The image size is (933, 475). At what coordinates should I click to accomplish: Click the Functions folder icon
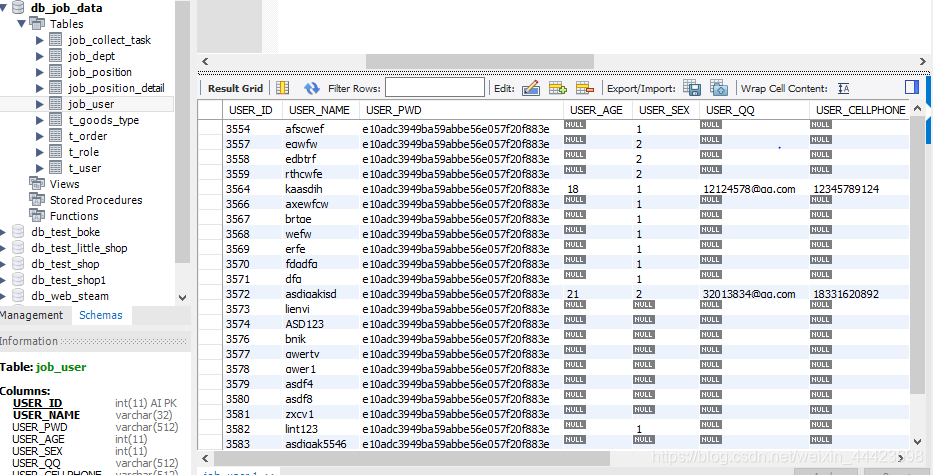coord(36,216)
